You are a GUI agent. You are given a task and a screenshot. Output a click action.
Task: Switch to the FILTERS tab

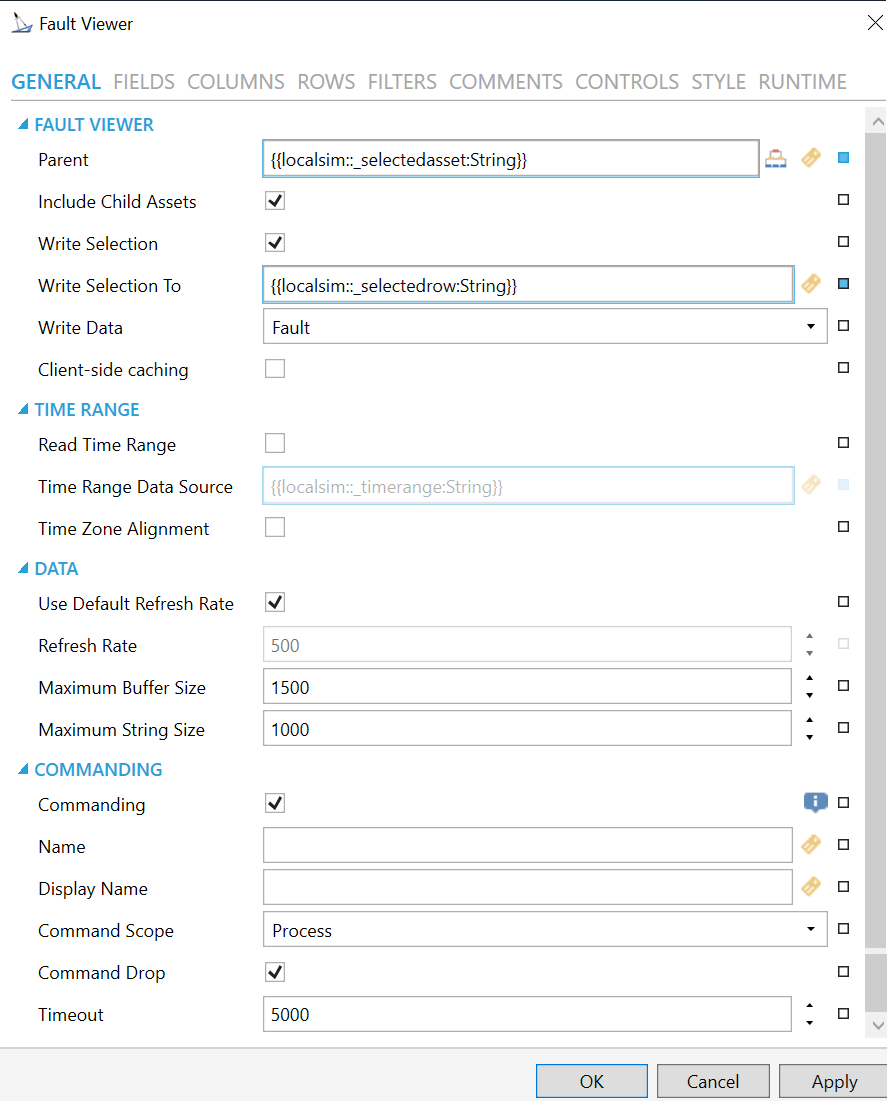click(x=402, y=82)
